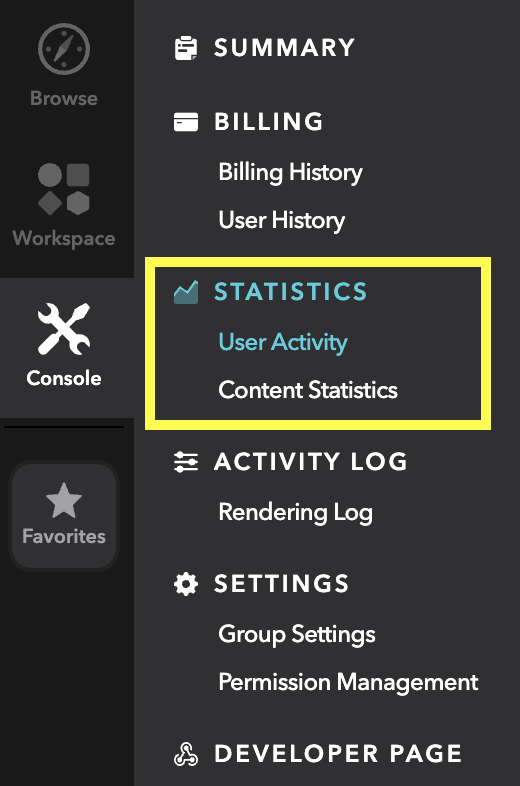Screen dimensions: 520x786
Task: Click the Summary clipboard icon
Action: coord(186,48)
